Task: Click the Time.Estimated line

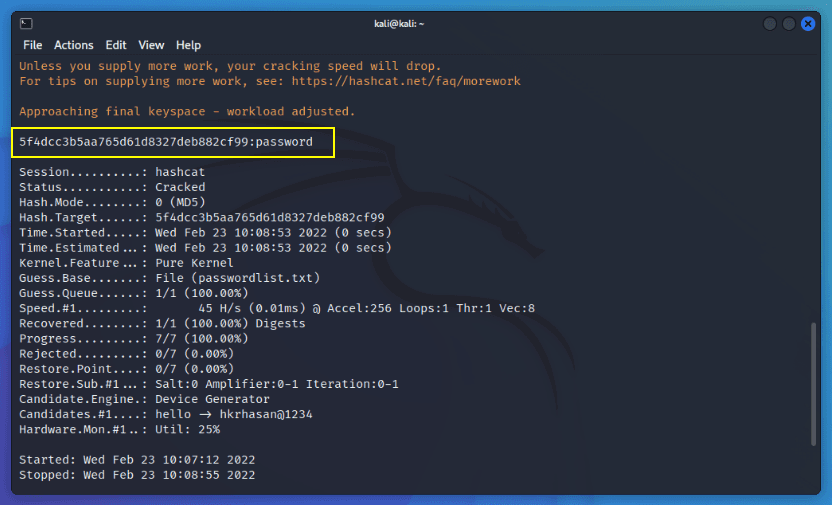Action: 205,248
